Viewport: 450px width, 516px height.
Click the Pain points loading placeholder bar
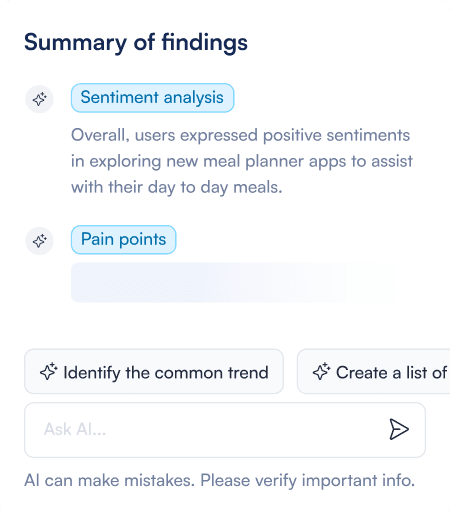tap(233, 282)
